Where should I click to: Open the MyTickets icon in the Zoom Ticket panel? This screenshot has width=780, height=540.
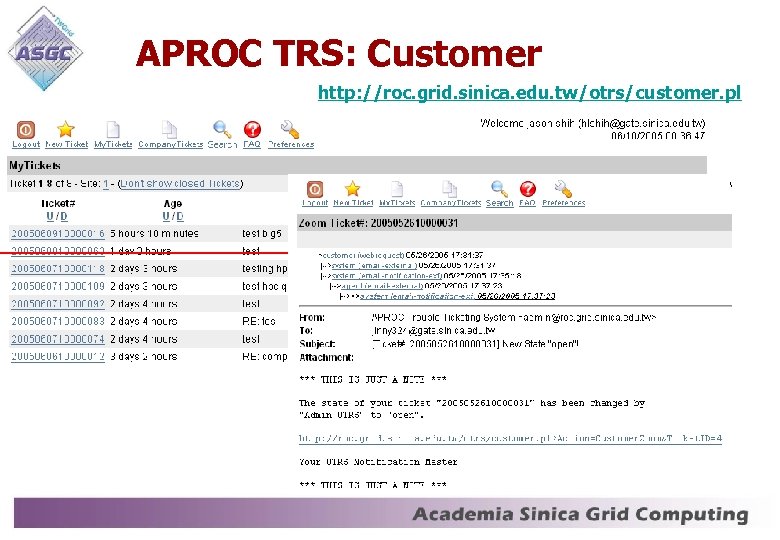[x=397, y=189]
